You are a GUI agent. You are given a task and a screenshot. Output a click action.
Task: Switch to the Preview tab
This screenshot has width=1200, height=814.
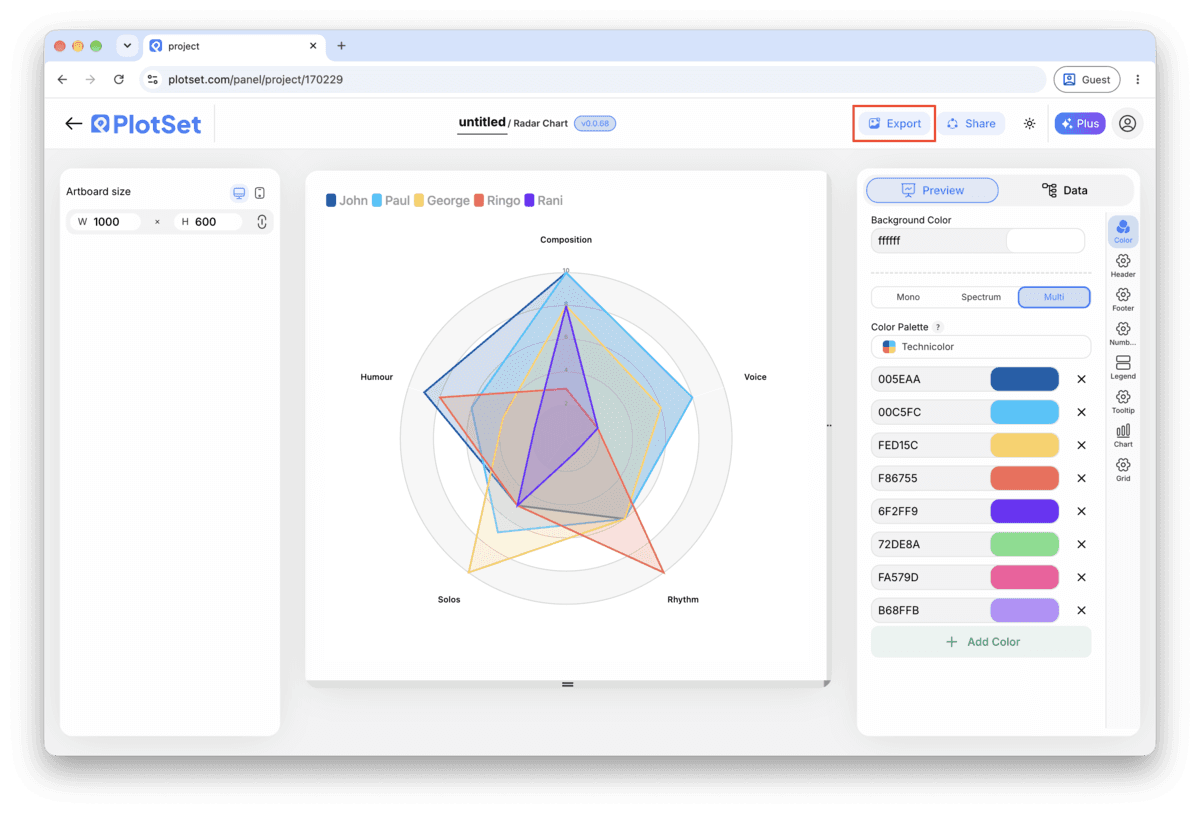click(x=932, y=190)
